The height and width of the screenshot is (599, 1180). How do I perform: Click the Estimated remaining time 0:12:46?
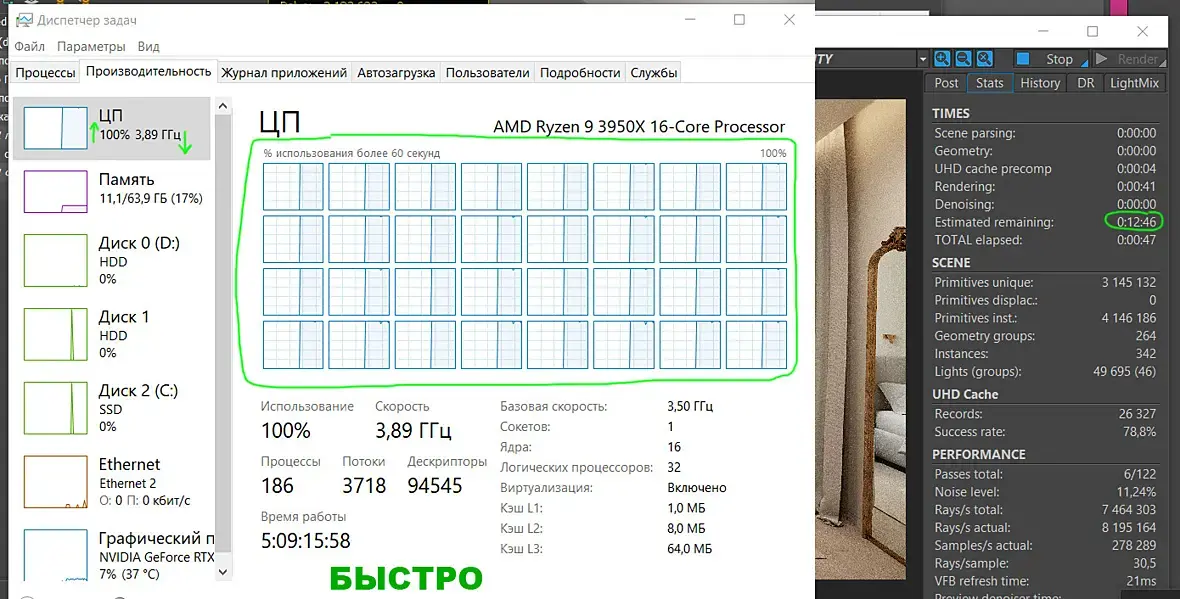[1136, 222]
